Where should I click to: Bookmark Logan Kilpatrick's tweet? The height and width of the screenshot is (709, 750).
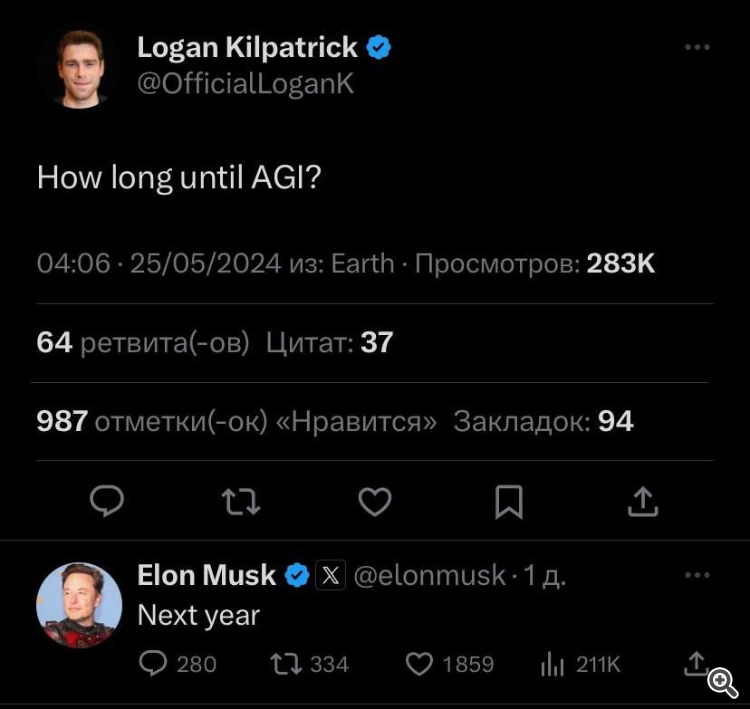pos(509,502)
